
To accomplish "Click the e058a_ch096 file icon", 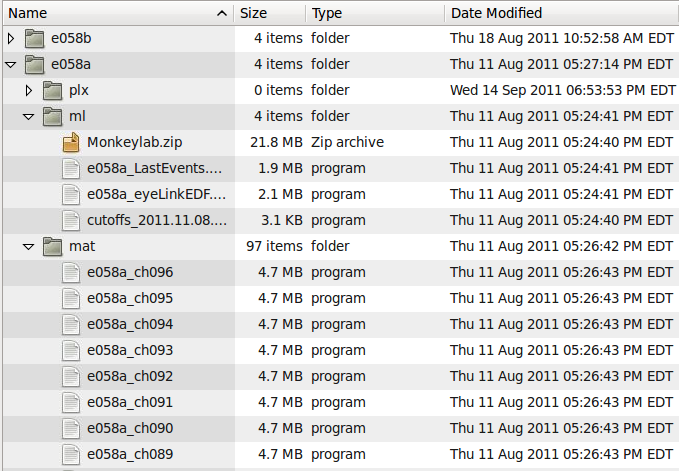I will pyautogui.click(x=71, y=272).
